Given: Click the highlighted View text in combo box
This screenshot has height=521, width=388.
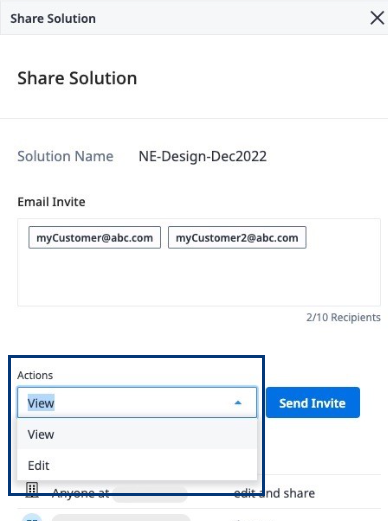Looking at the screenshot, I should [x=41, y=403].
